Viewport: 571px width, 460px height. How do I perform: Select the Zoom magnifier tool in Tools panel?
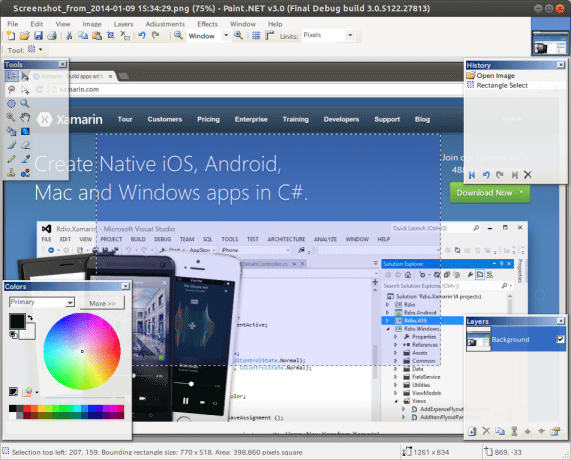click(x=25, y=104)
